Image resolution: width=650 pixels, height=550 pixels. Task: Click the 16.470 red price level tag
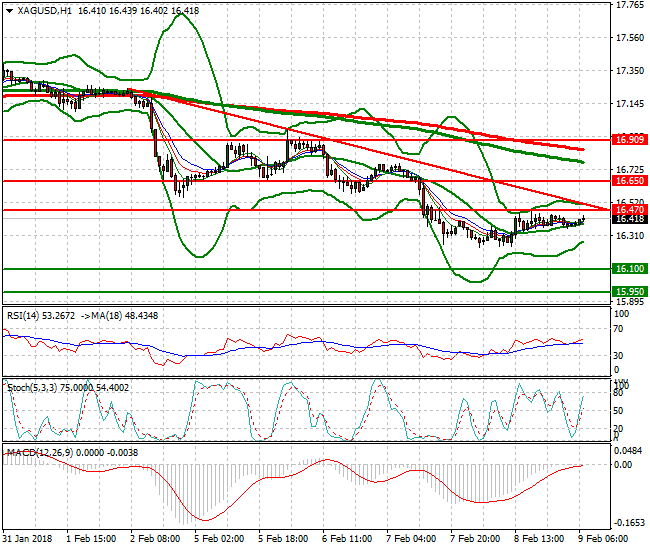pos(629,209)
